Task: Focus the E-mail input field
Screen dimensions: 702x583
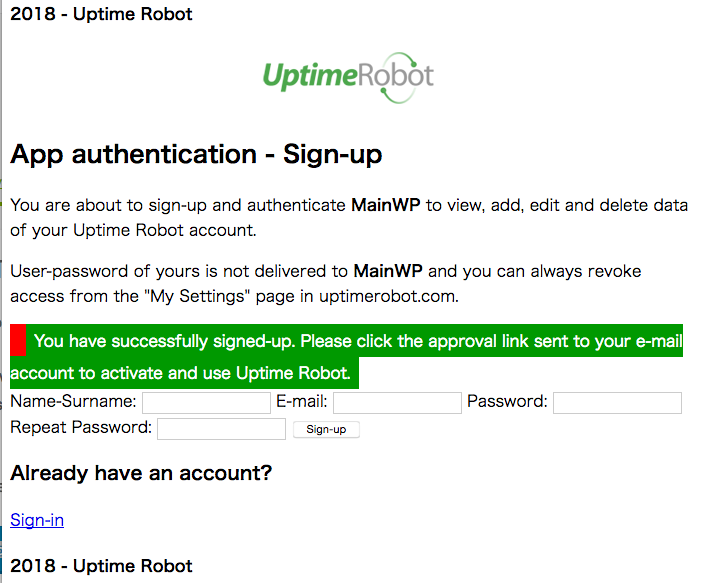Action: coord(397,403)
